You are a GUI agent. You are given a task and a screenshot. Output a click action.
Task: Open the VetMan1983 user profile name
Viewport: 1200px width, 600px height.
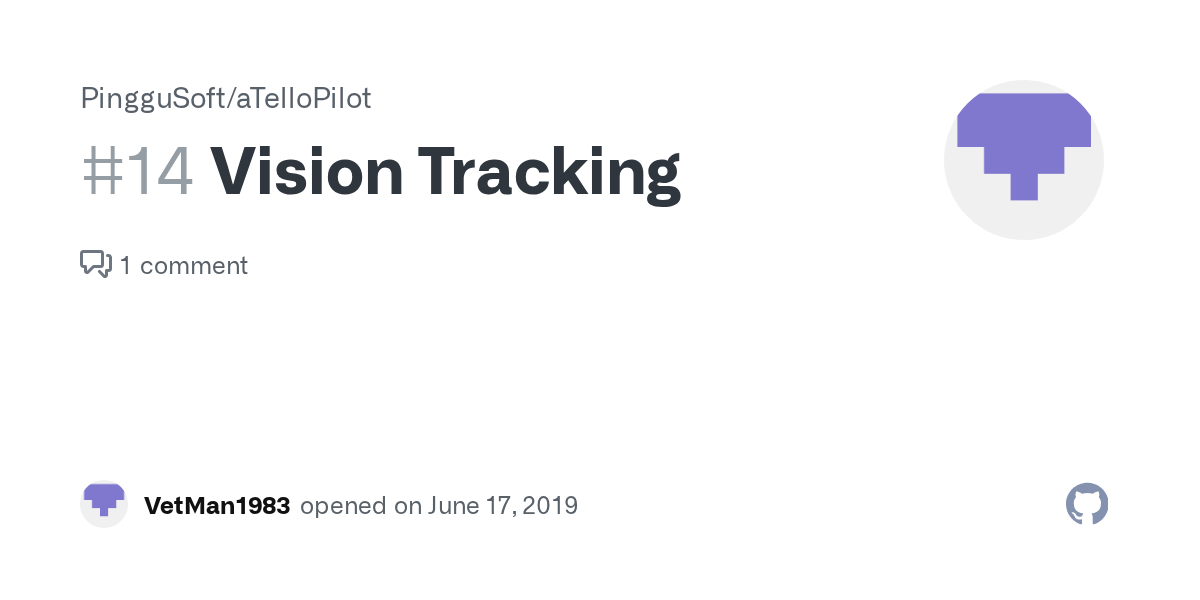[x=217, y=505]
